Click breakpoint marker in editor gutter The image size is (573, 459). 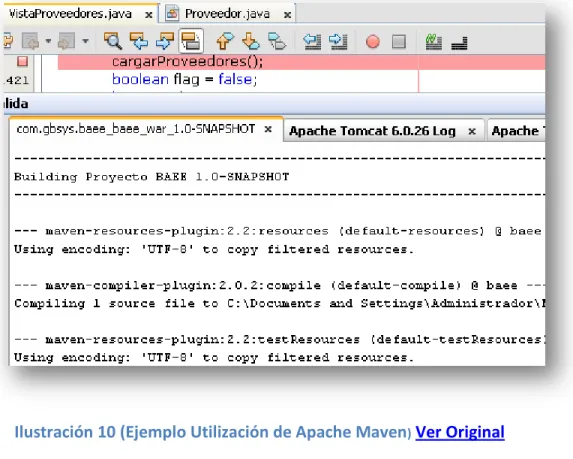pyautogui.click(x=23, y=61)
